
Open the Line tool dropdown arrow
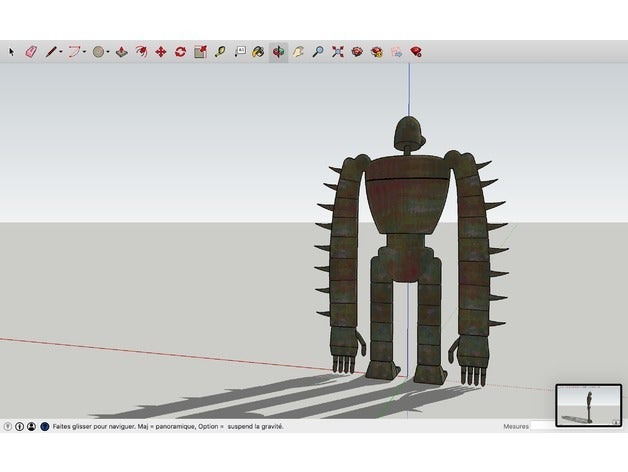pyautogui.click(x=61, y=51)
